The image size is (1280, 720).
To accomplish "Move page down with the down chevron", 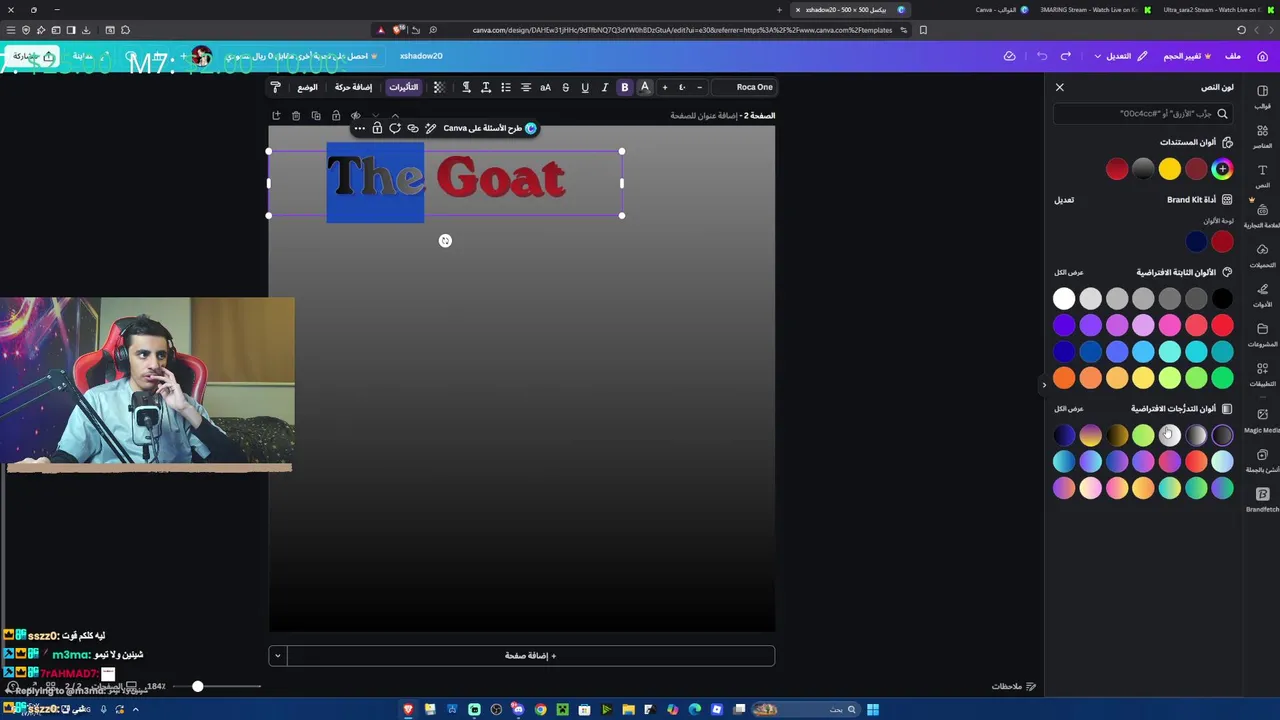I will click(376, 116).
